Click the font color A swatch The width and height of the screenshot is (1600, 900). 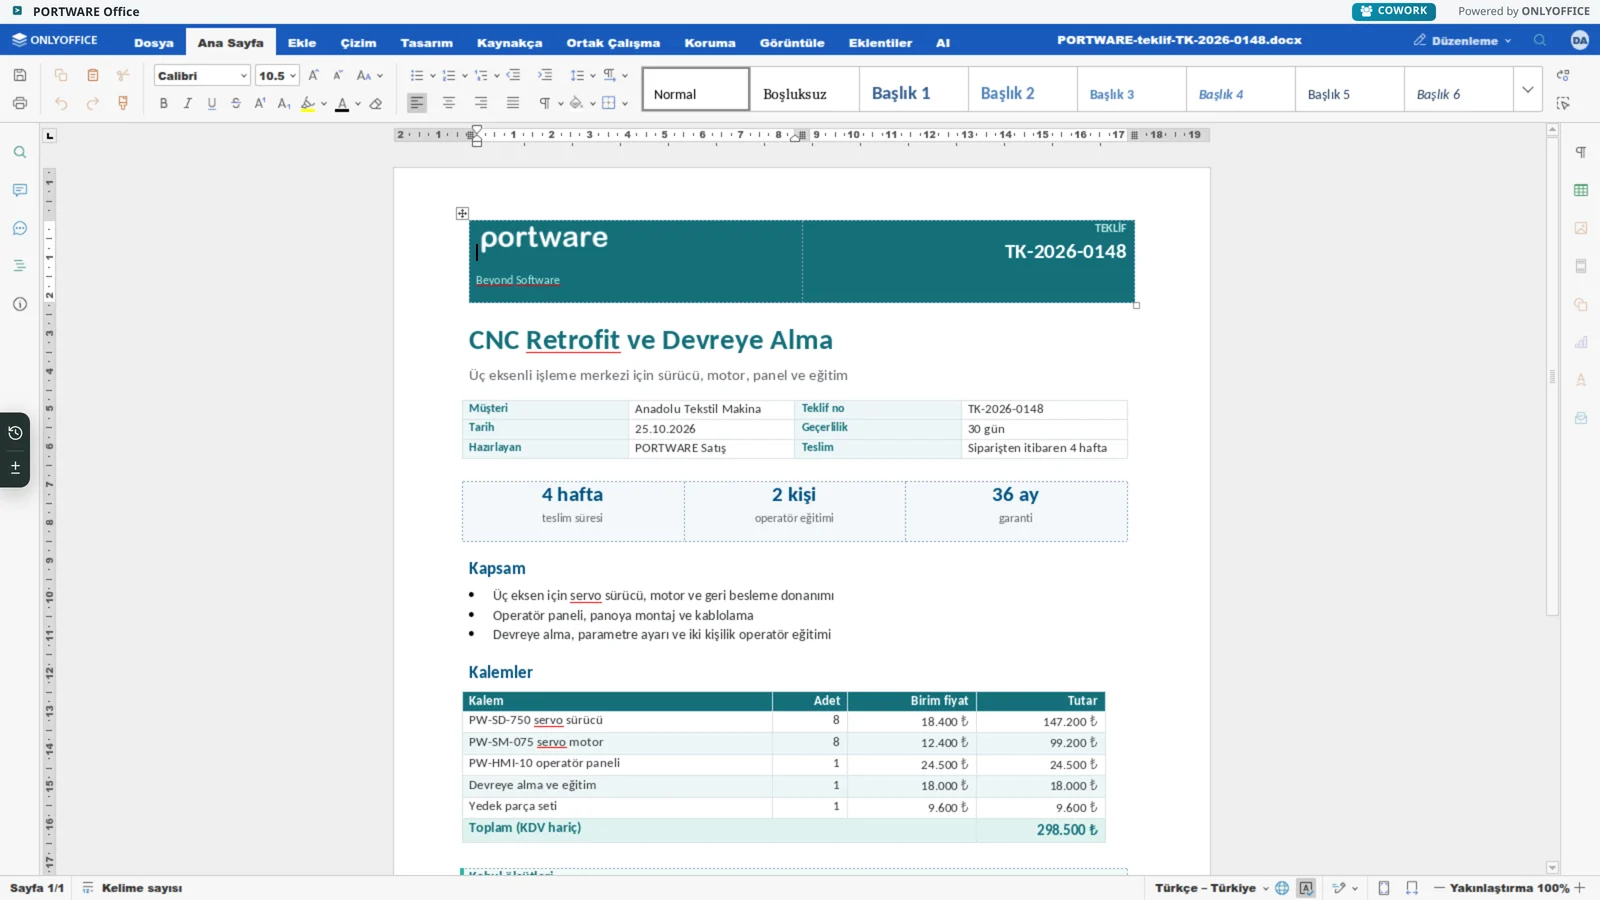click(x=342, y=103)
